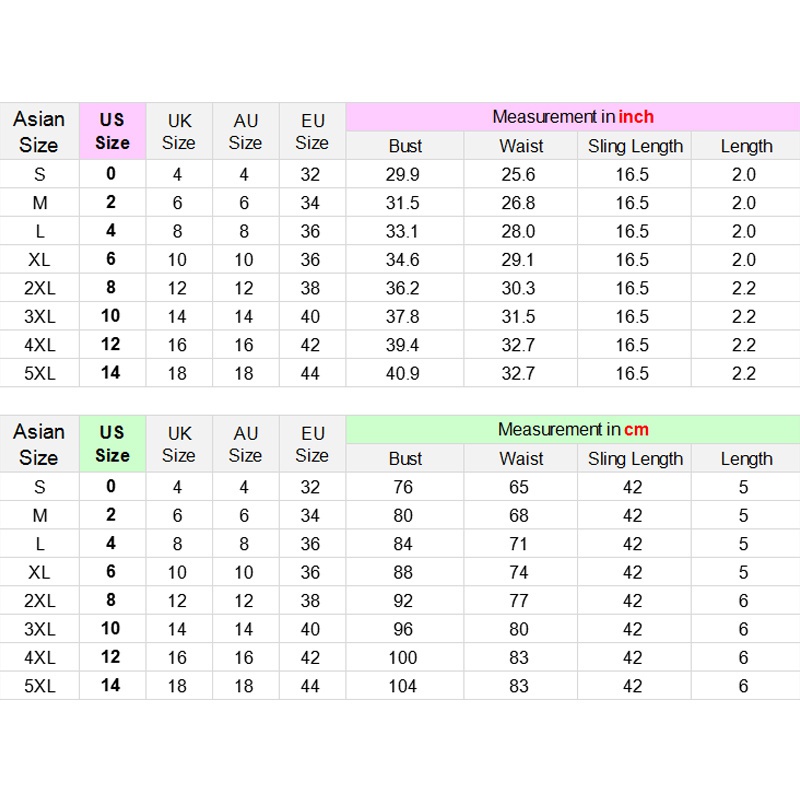Image resolution: width=800 pixels, height=800 pixels.
Task: Select the Sling Length header in cm table
Action: (x=635, y=459)
